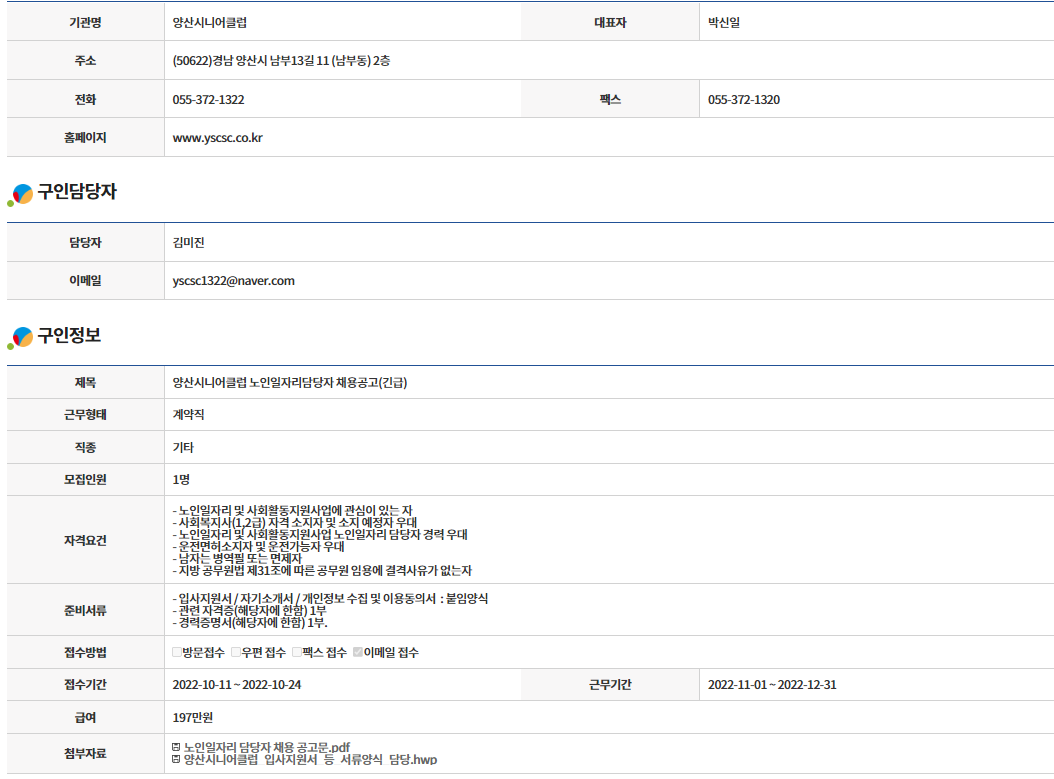Click the requirement line 운전면허소지자 및 운전가능자 우대
Screen dimensions: 1054x779
258,546
